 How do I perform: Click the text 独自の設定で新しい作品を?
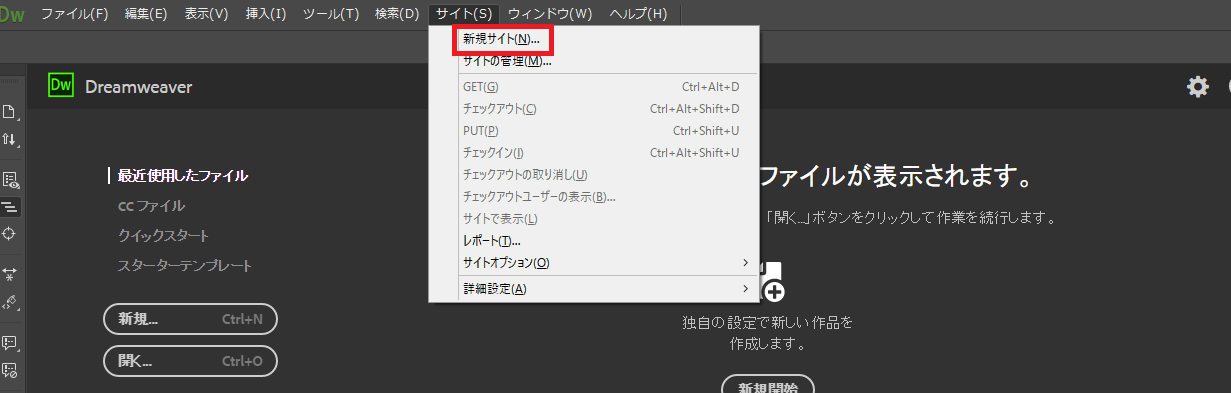tap(768, 323)
